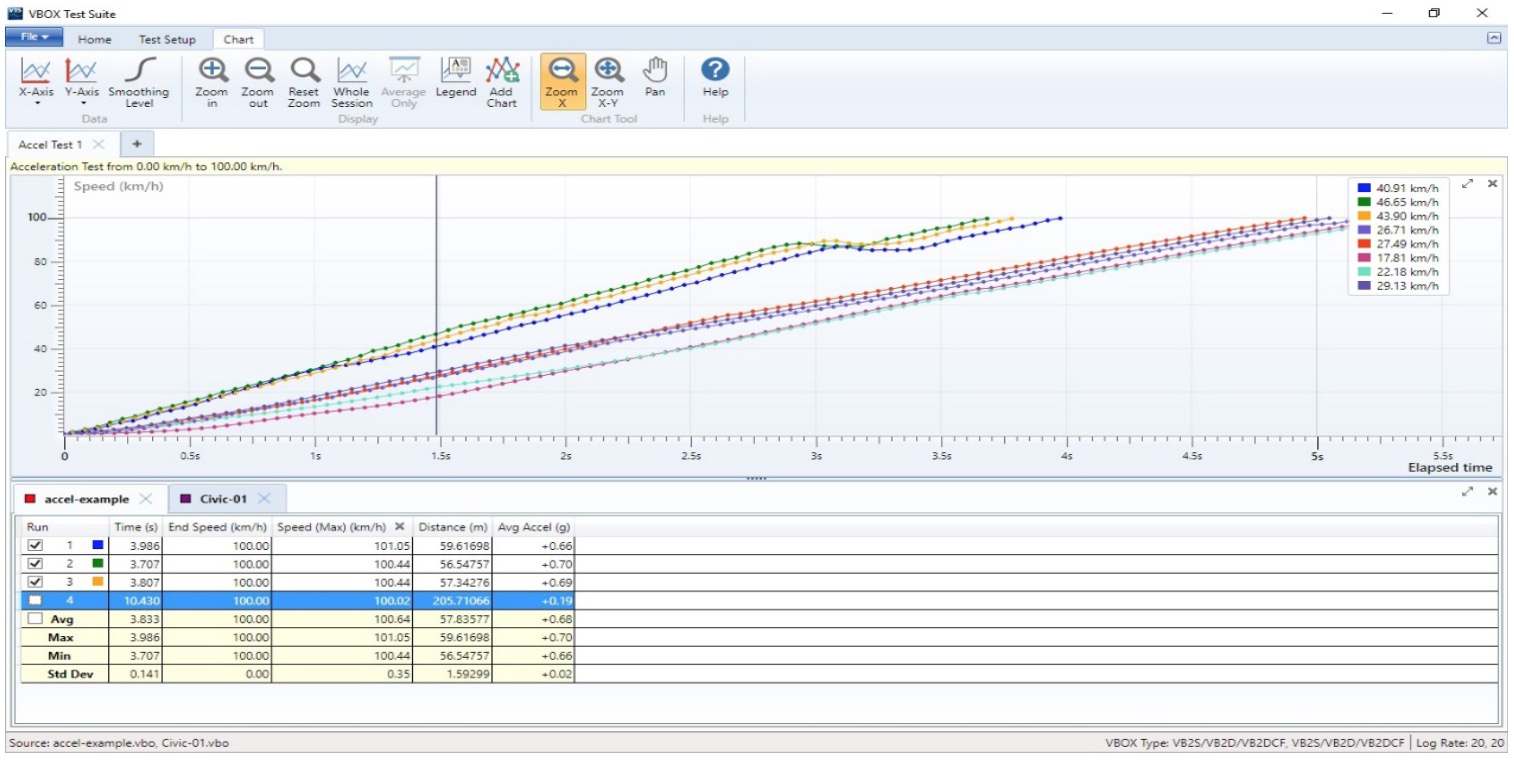Remove the Speed (Max) column

(x=399, y=527)
